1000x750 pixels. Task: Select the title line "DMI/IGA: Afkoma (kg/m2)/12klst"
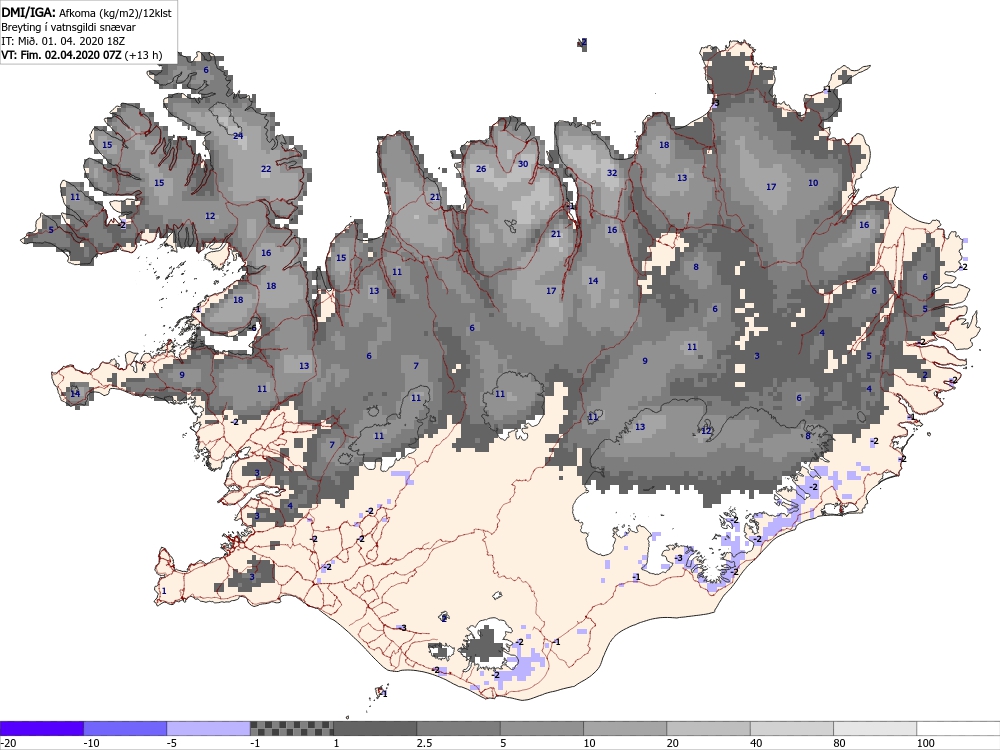(86, 12)
